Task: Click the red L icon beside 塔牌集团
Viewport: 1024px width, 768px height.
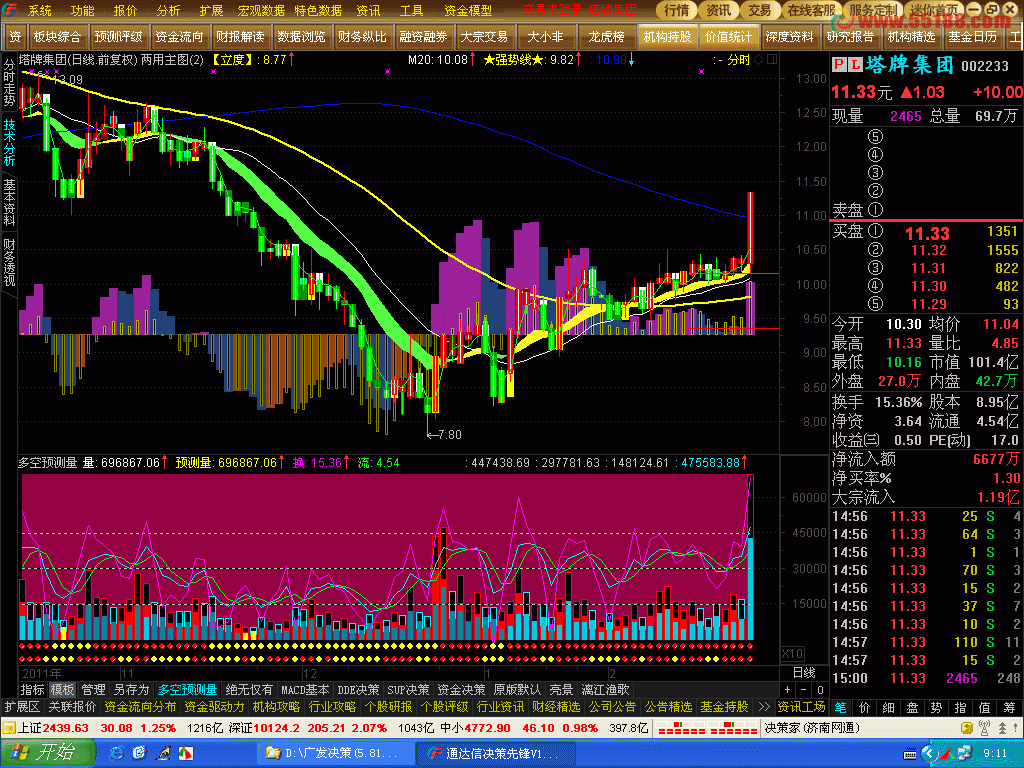Action: point(855,64)
